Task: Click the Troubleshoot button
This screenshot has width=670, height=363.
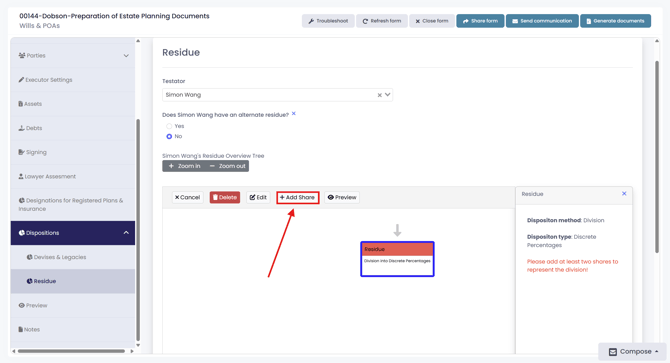Action: [328, 21]
